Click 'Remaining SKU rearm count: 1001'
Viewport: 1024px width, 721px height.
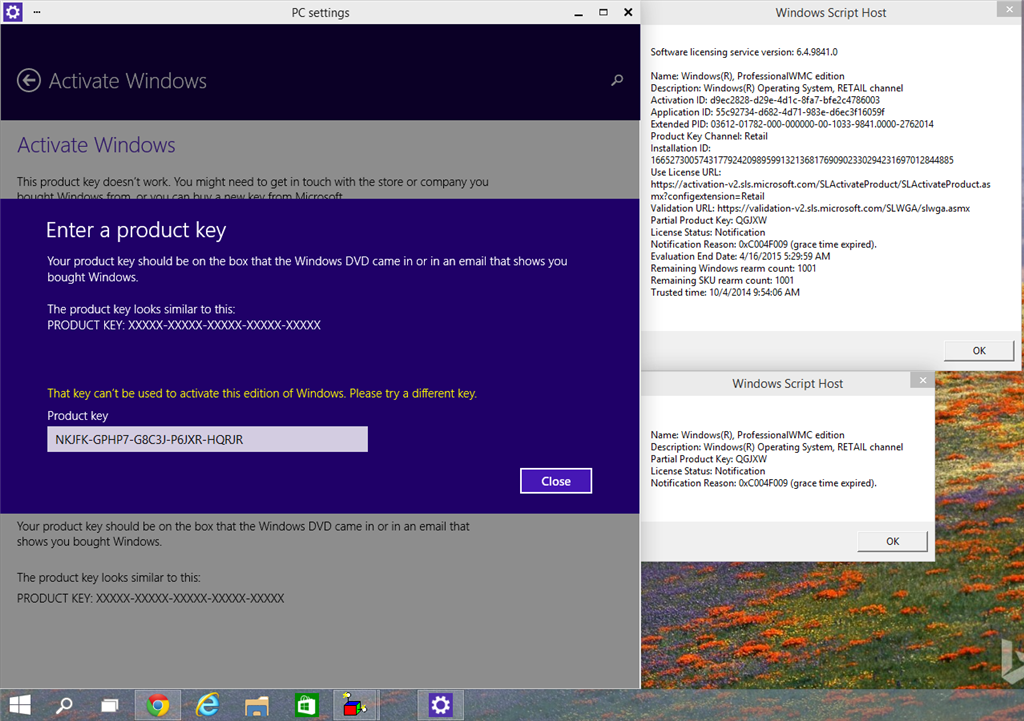point(722,280)
